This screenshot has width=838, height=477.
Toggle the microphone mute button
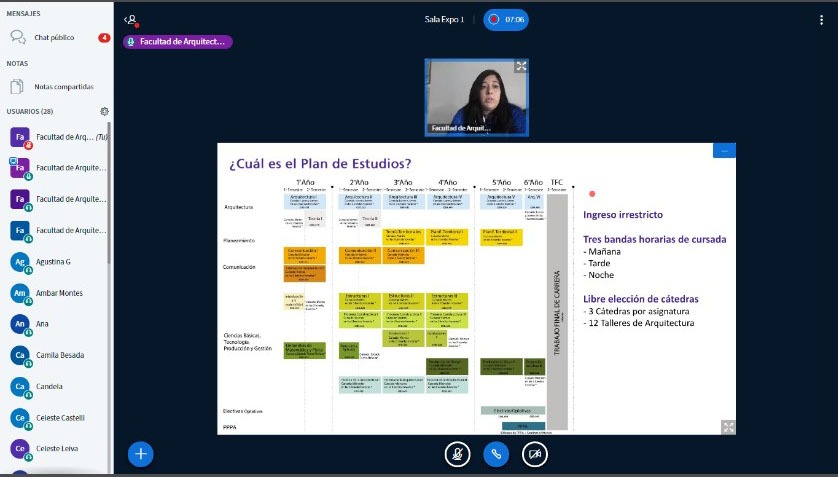pyautogui.click(x=457, y=454)
